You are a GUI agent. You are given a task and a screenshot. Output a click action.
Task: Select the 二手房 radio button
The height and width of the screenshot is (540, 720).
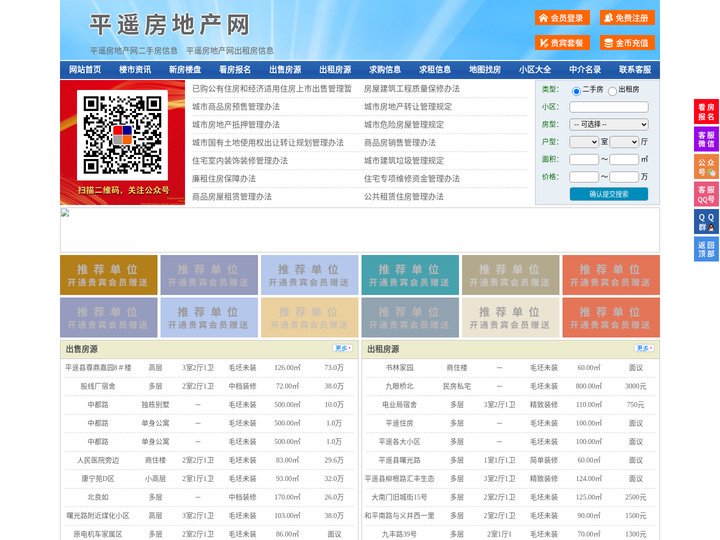576,91
